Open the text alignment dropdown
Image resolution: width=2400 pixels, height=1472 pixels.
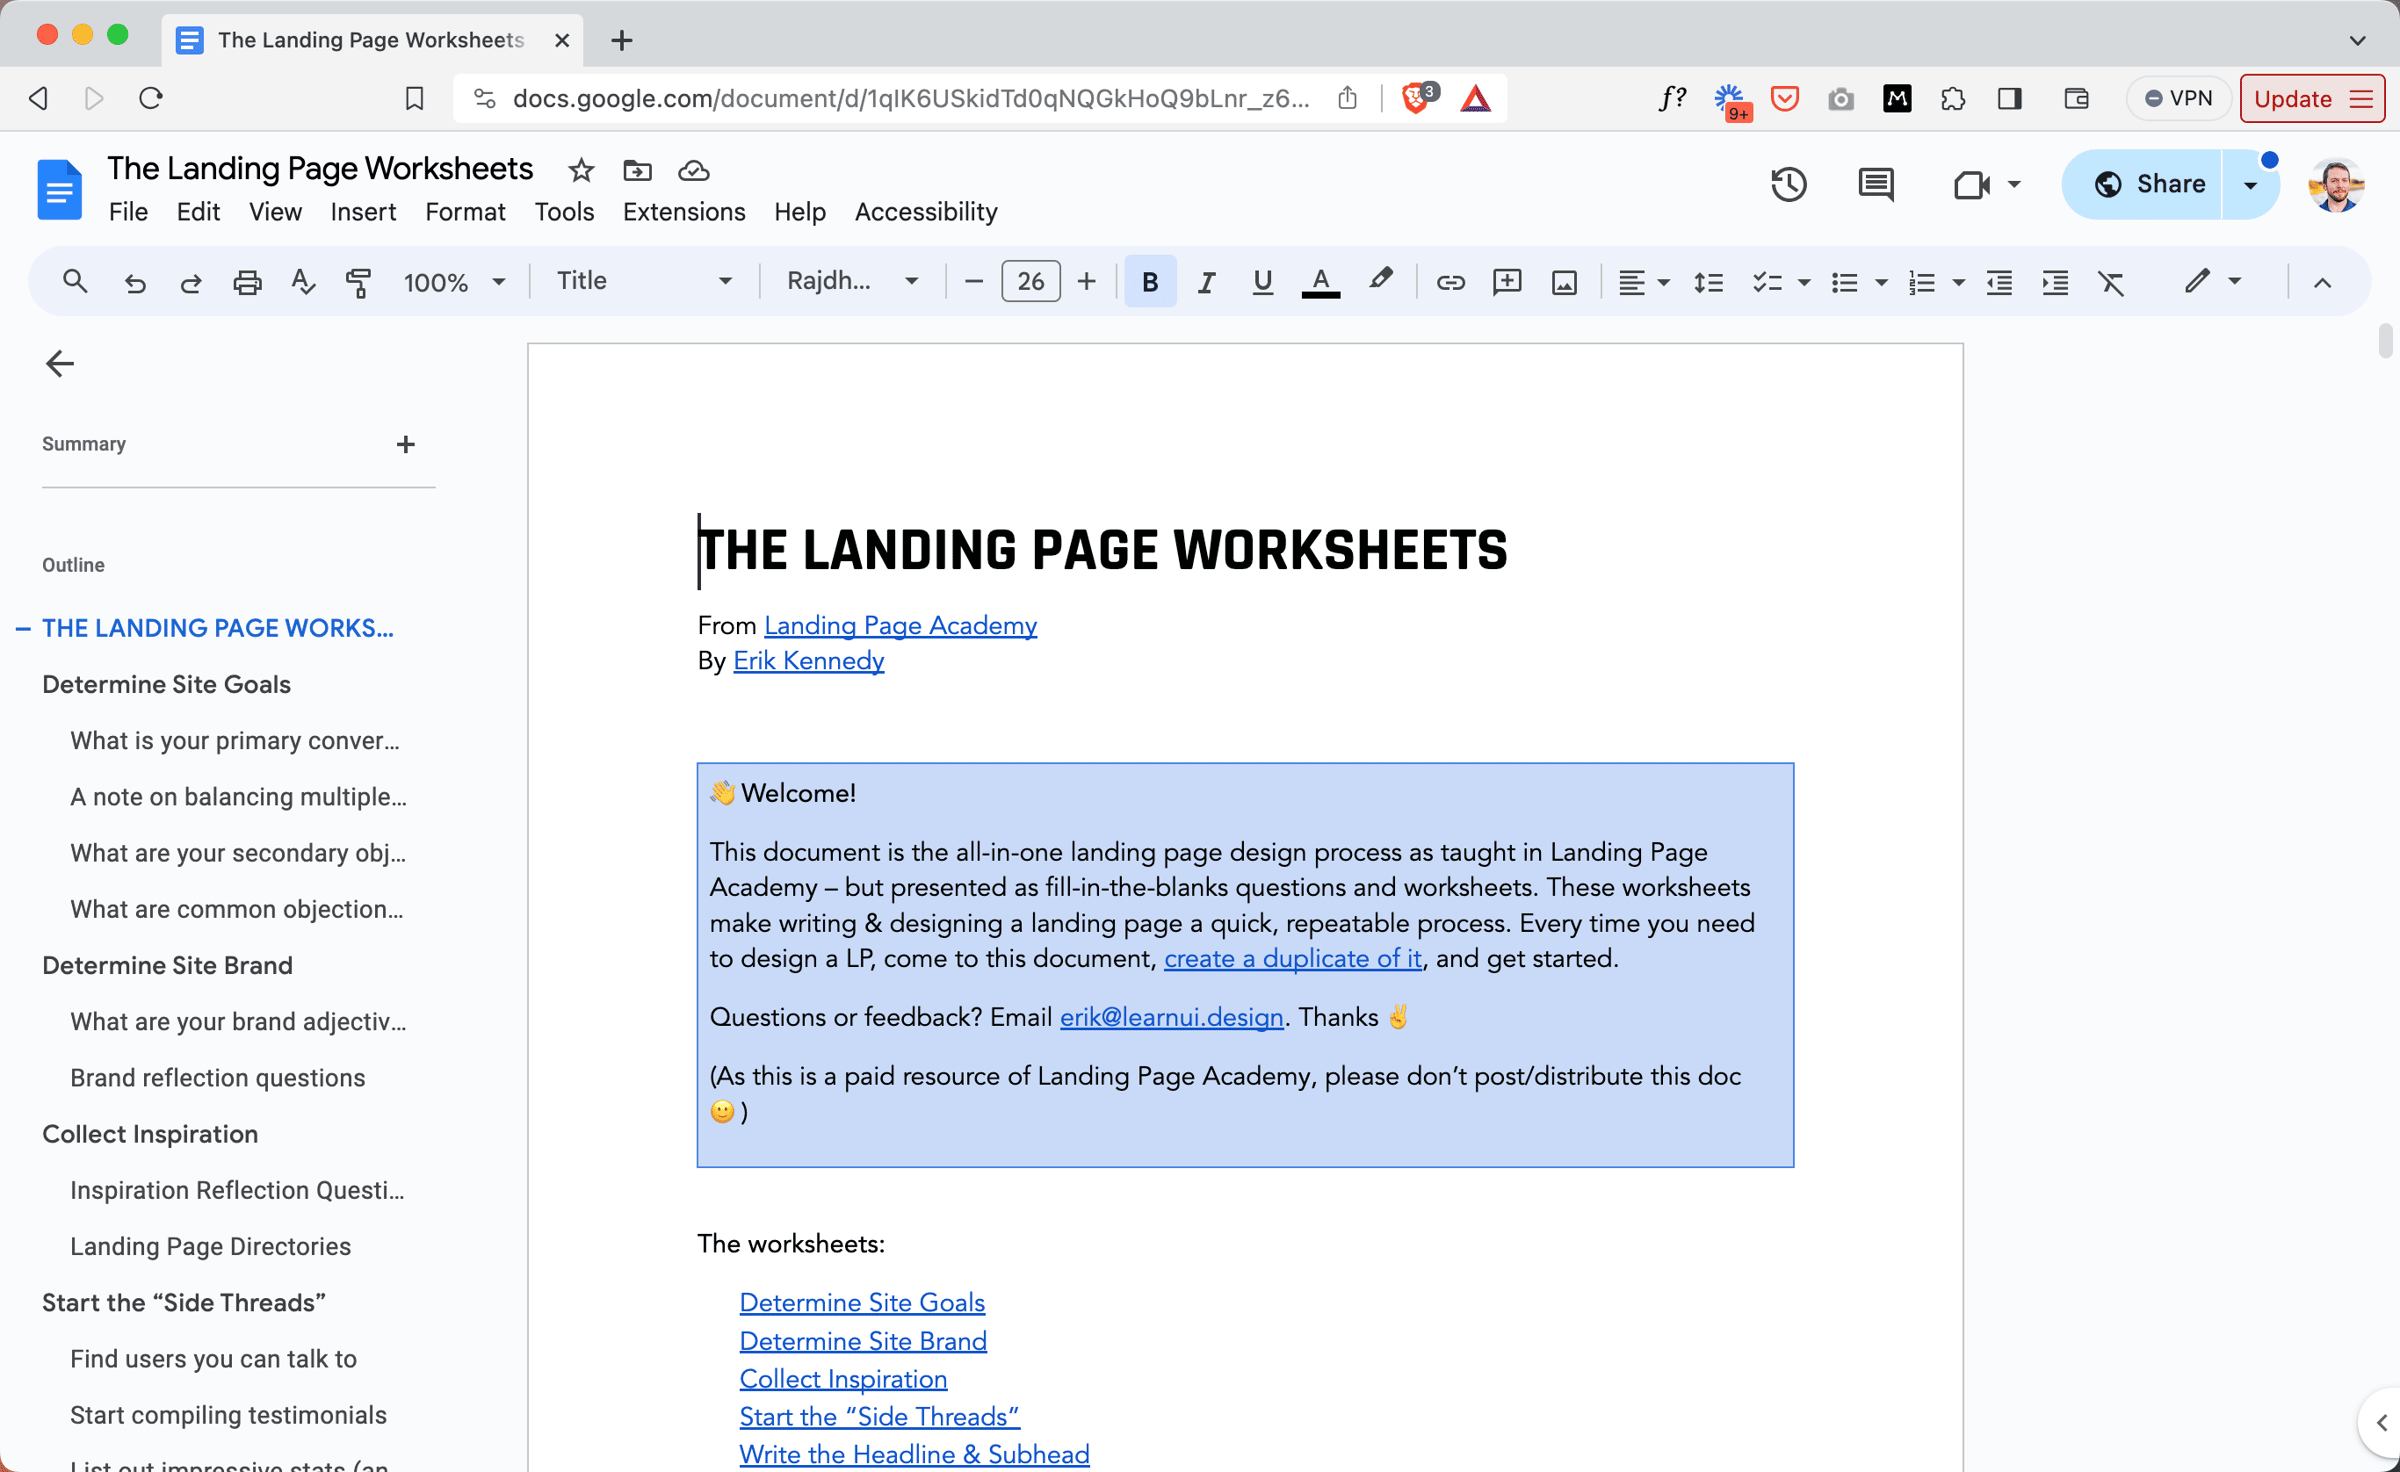pyautogui.click(x=1643, y=283)
